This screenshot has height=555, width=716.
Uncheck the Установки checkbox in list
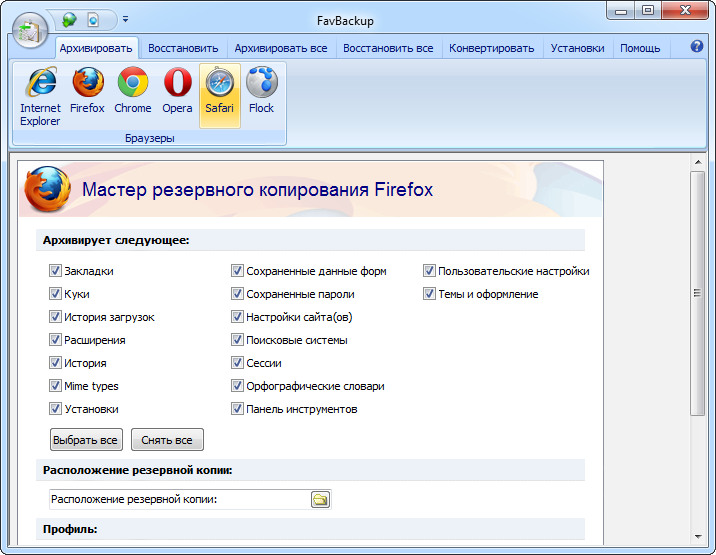(55, 409)
